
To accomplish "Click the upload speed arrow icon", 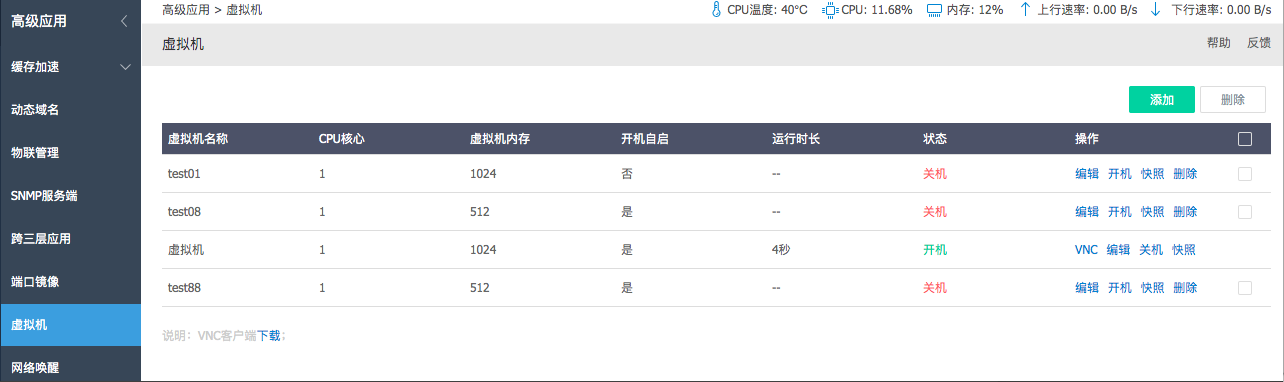I will coord(1025,10).
